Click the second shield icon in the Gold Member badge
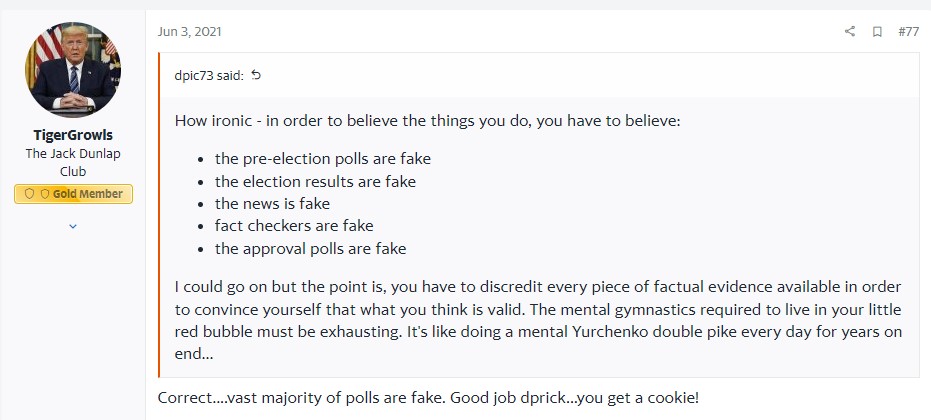Screen dimensions: 931x420 (44, 194)
